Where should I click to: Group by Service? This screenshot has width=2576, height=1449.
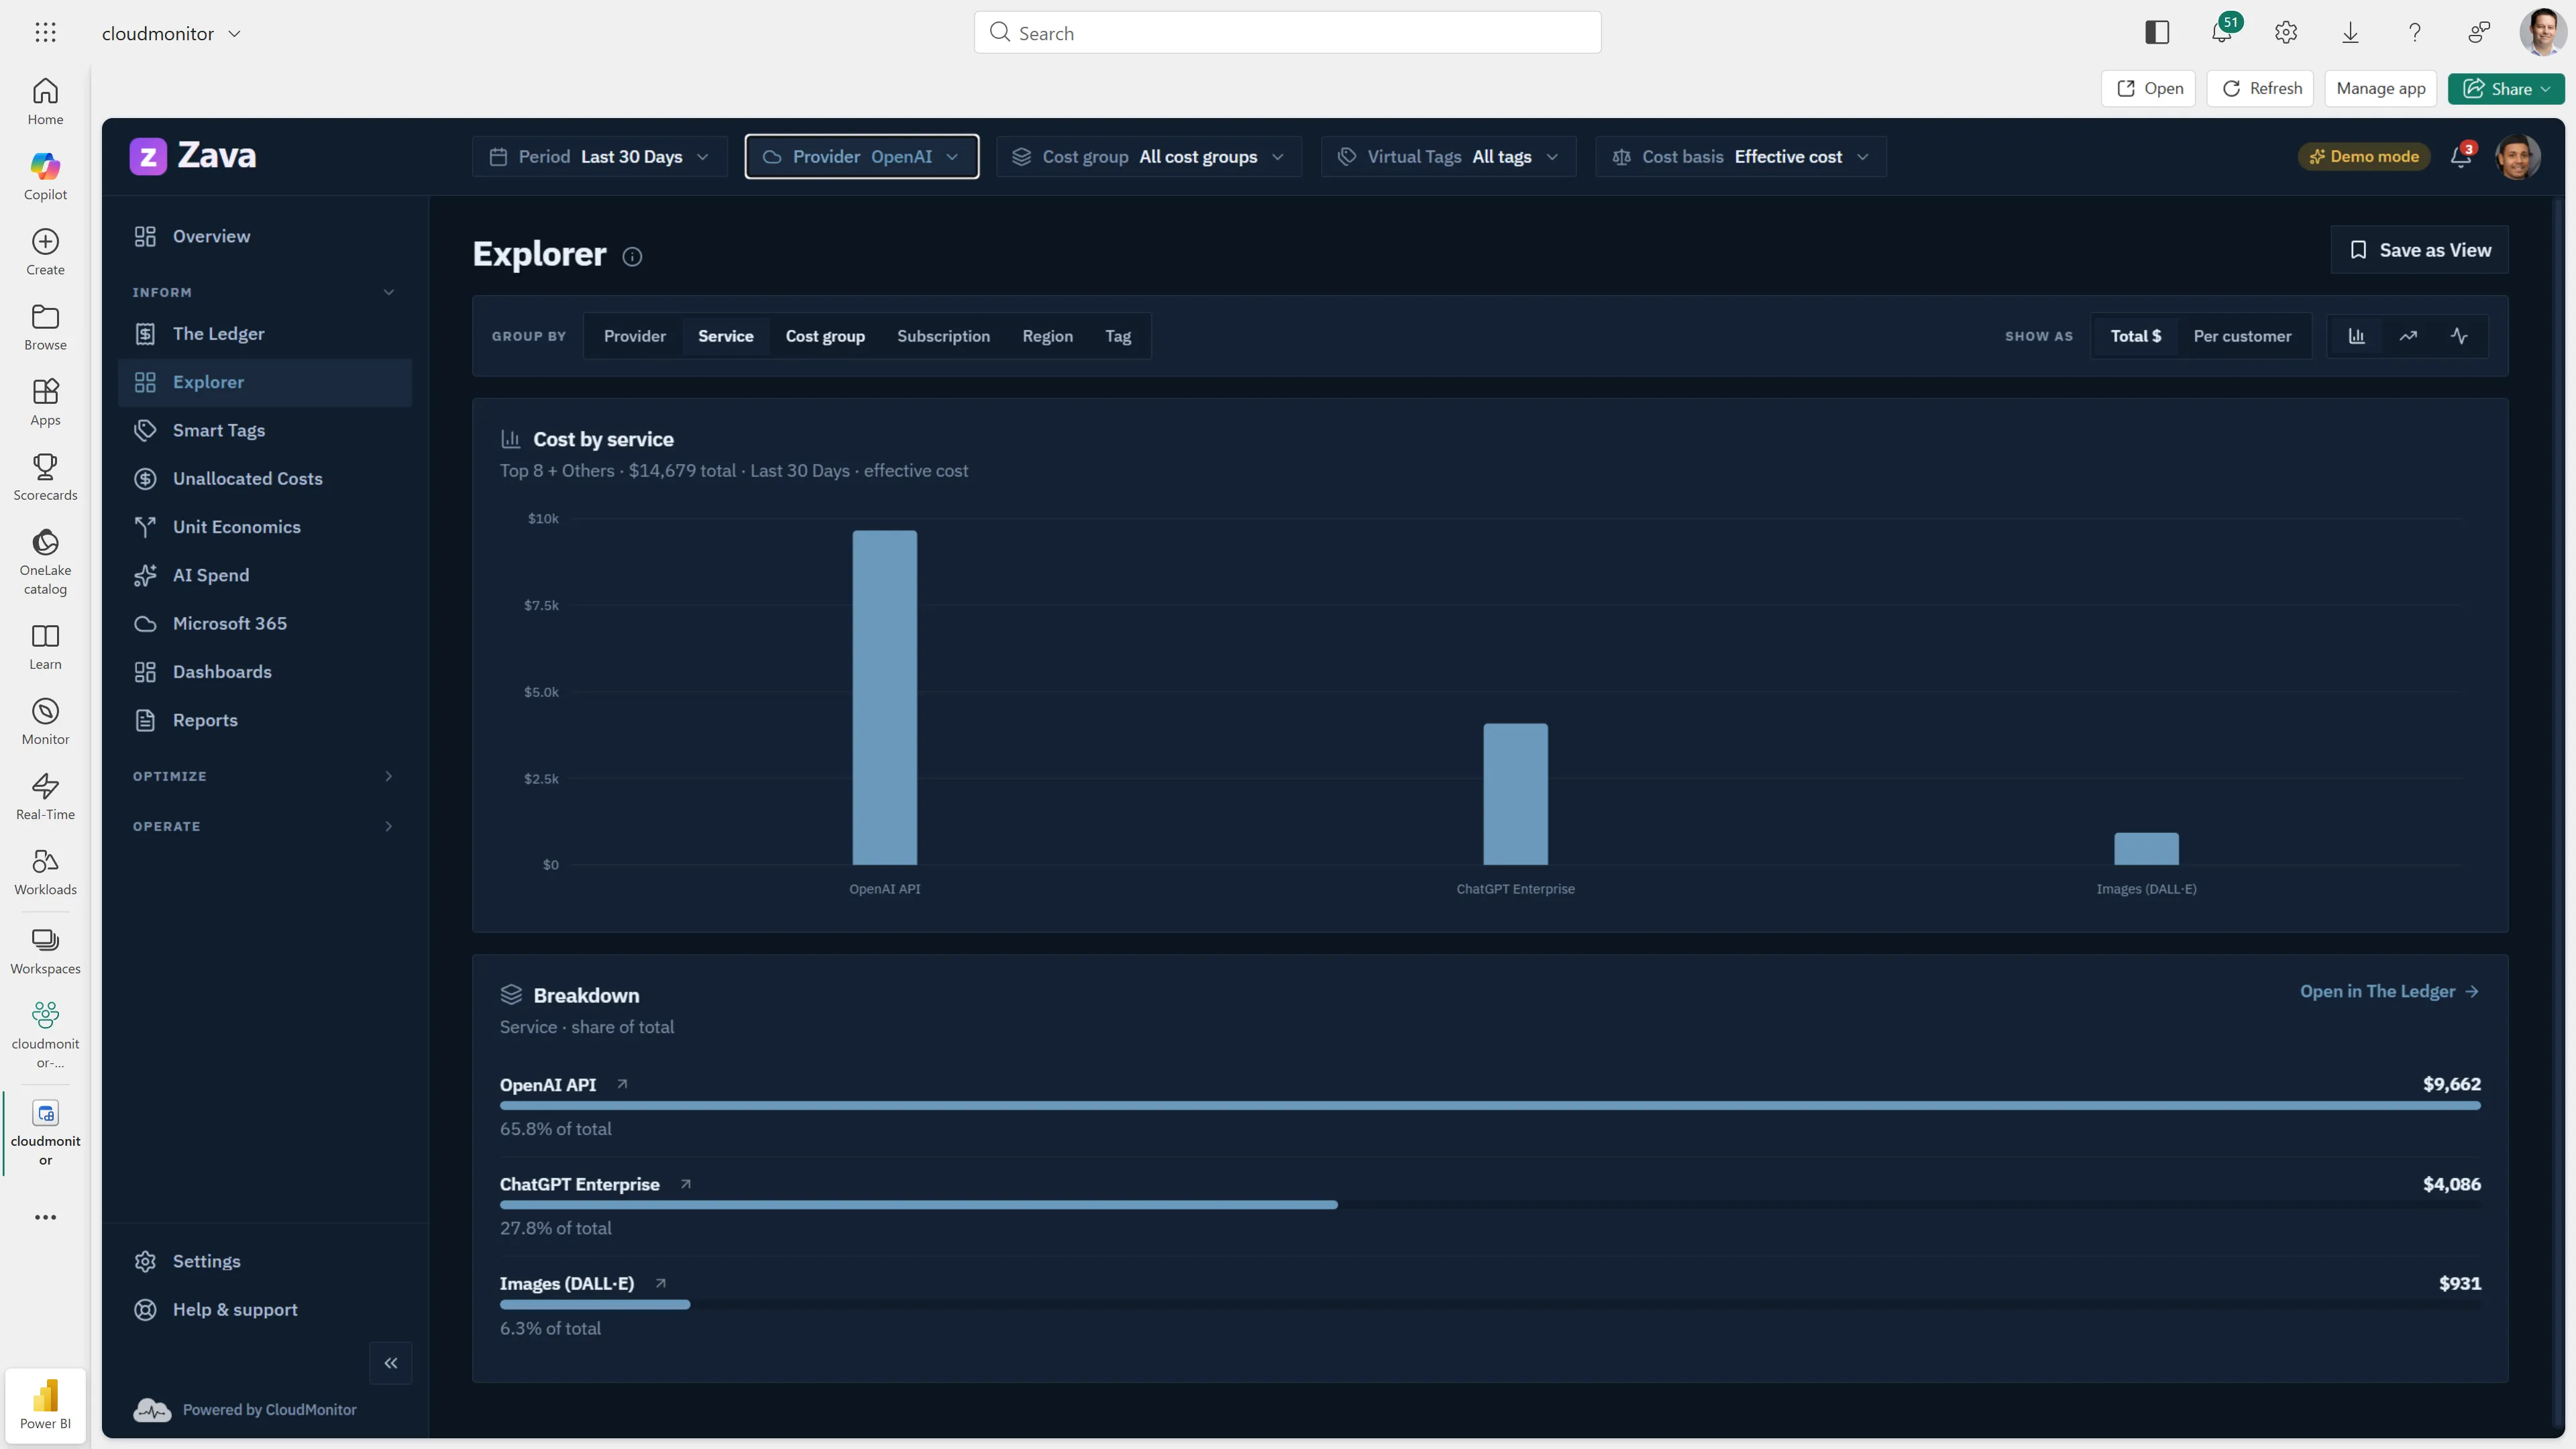[726, 336]
